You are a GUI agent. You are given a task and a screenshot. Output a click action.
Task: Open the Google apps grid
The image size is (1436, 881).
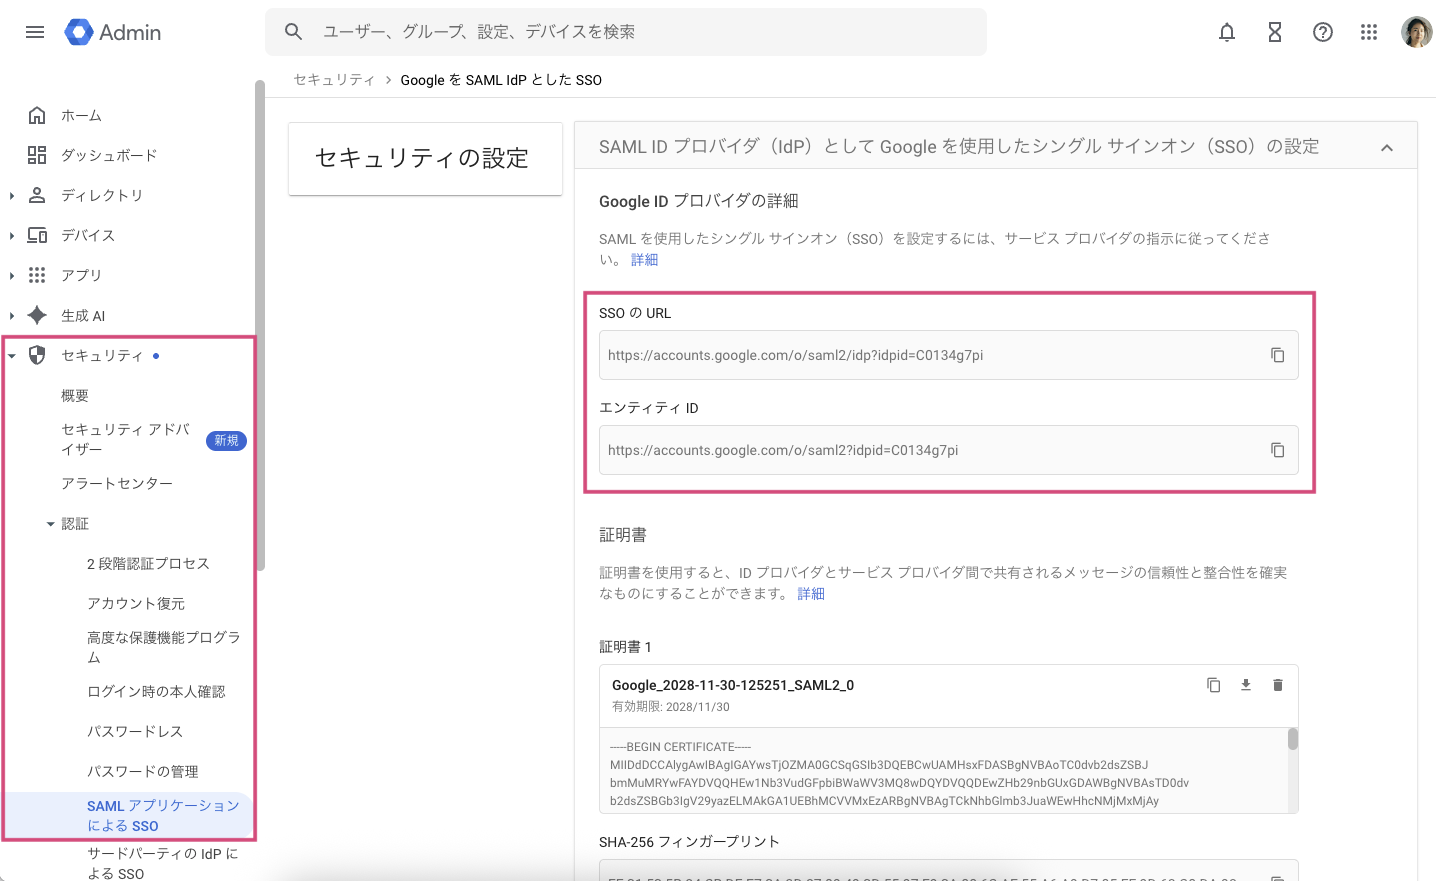tap(1369, 32)
